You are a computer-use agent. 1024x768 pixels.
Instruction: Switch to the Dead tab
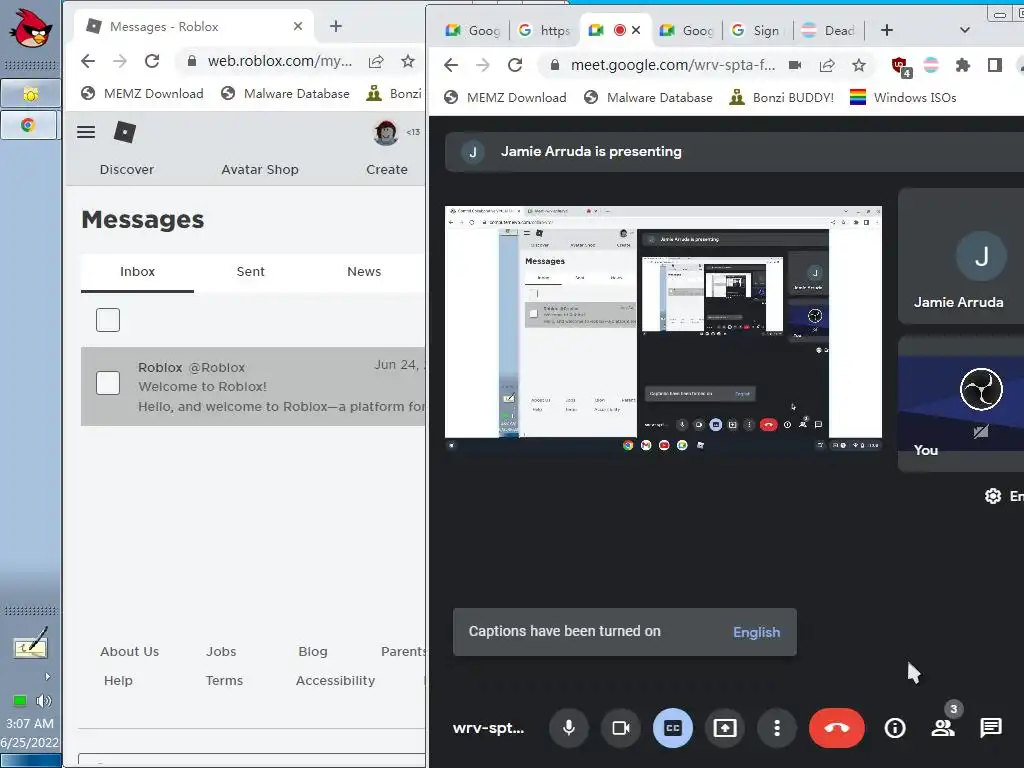827,30
